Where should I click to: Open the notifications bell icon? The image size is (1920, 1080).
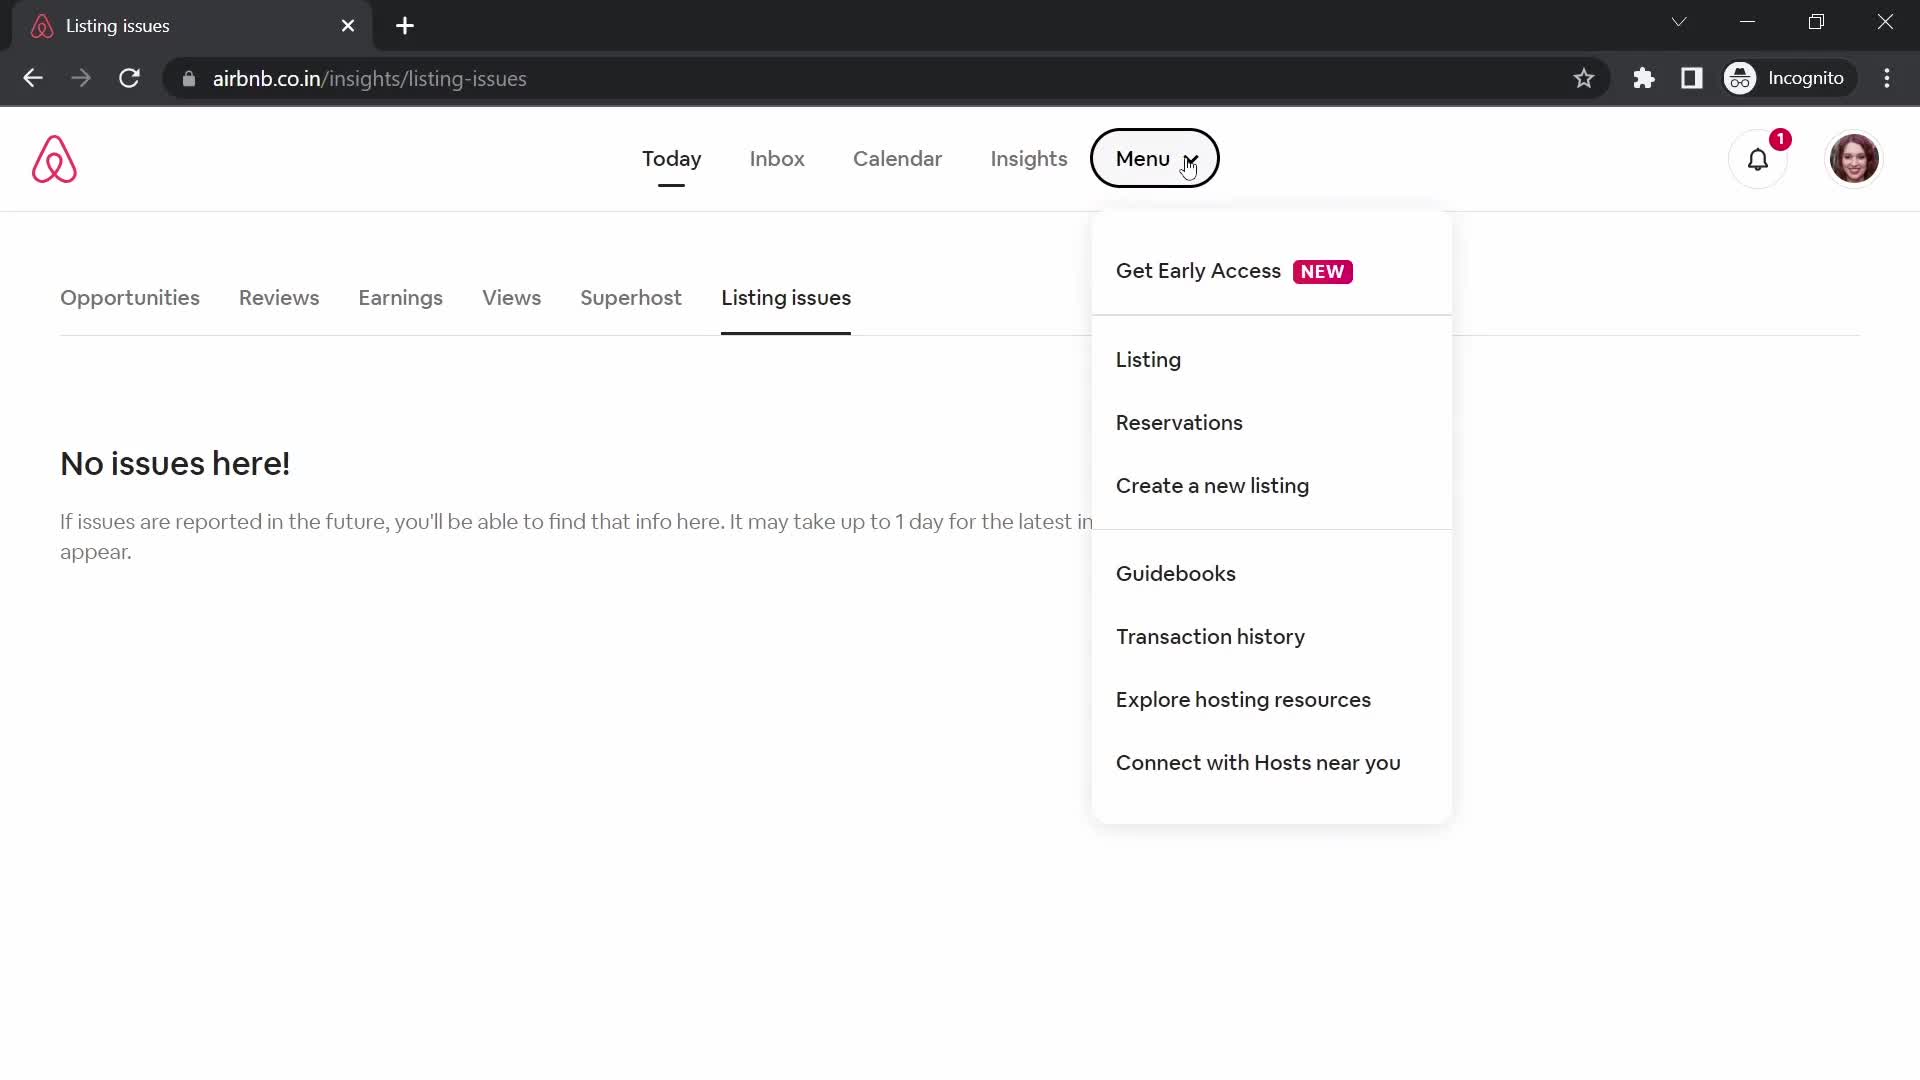click(1758, 158)
